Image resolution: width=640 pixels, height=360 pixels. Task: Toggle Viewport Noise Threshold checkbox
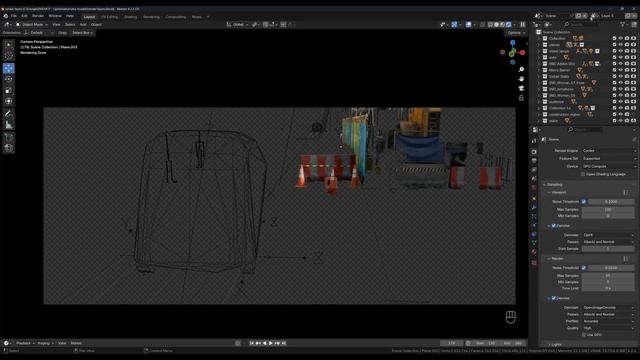coord(584,202)
